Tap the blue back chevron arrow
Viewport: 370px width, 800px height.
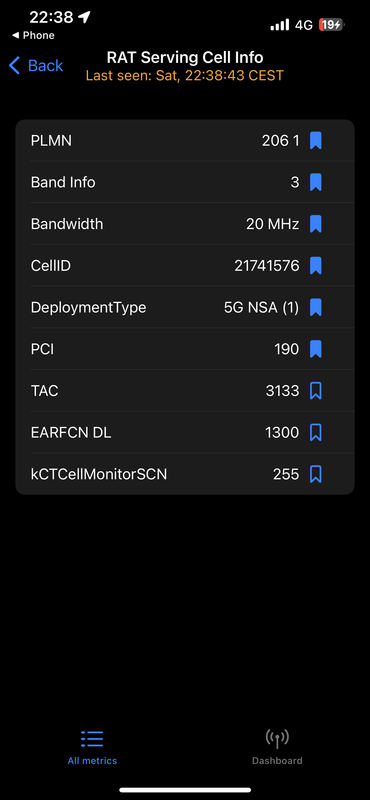[14, 65]
